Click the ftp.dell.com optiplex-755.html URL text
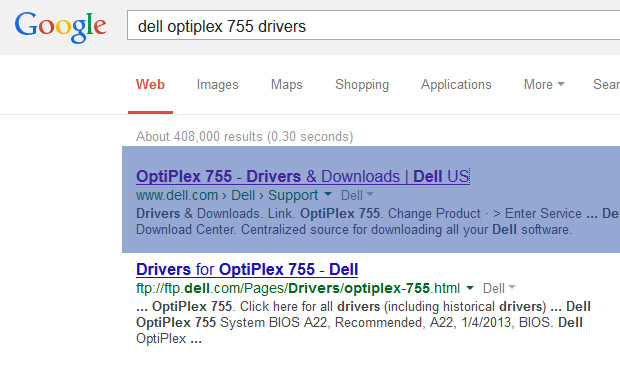 pos(298,288)
